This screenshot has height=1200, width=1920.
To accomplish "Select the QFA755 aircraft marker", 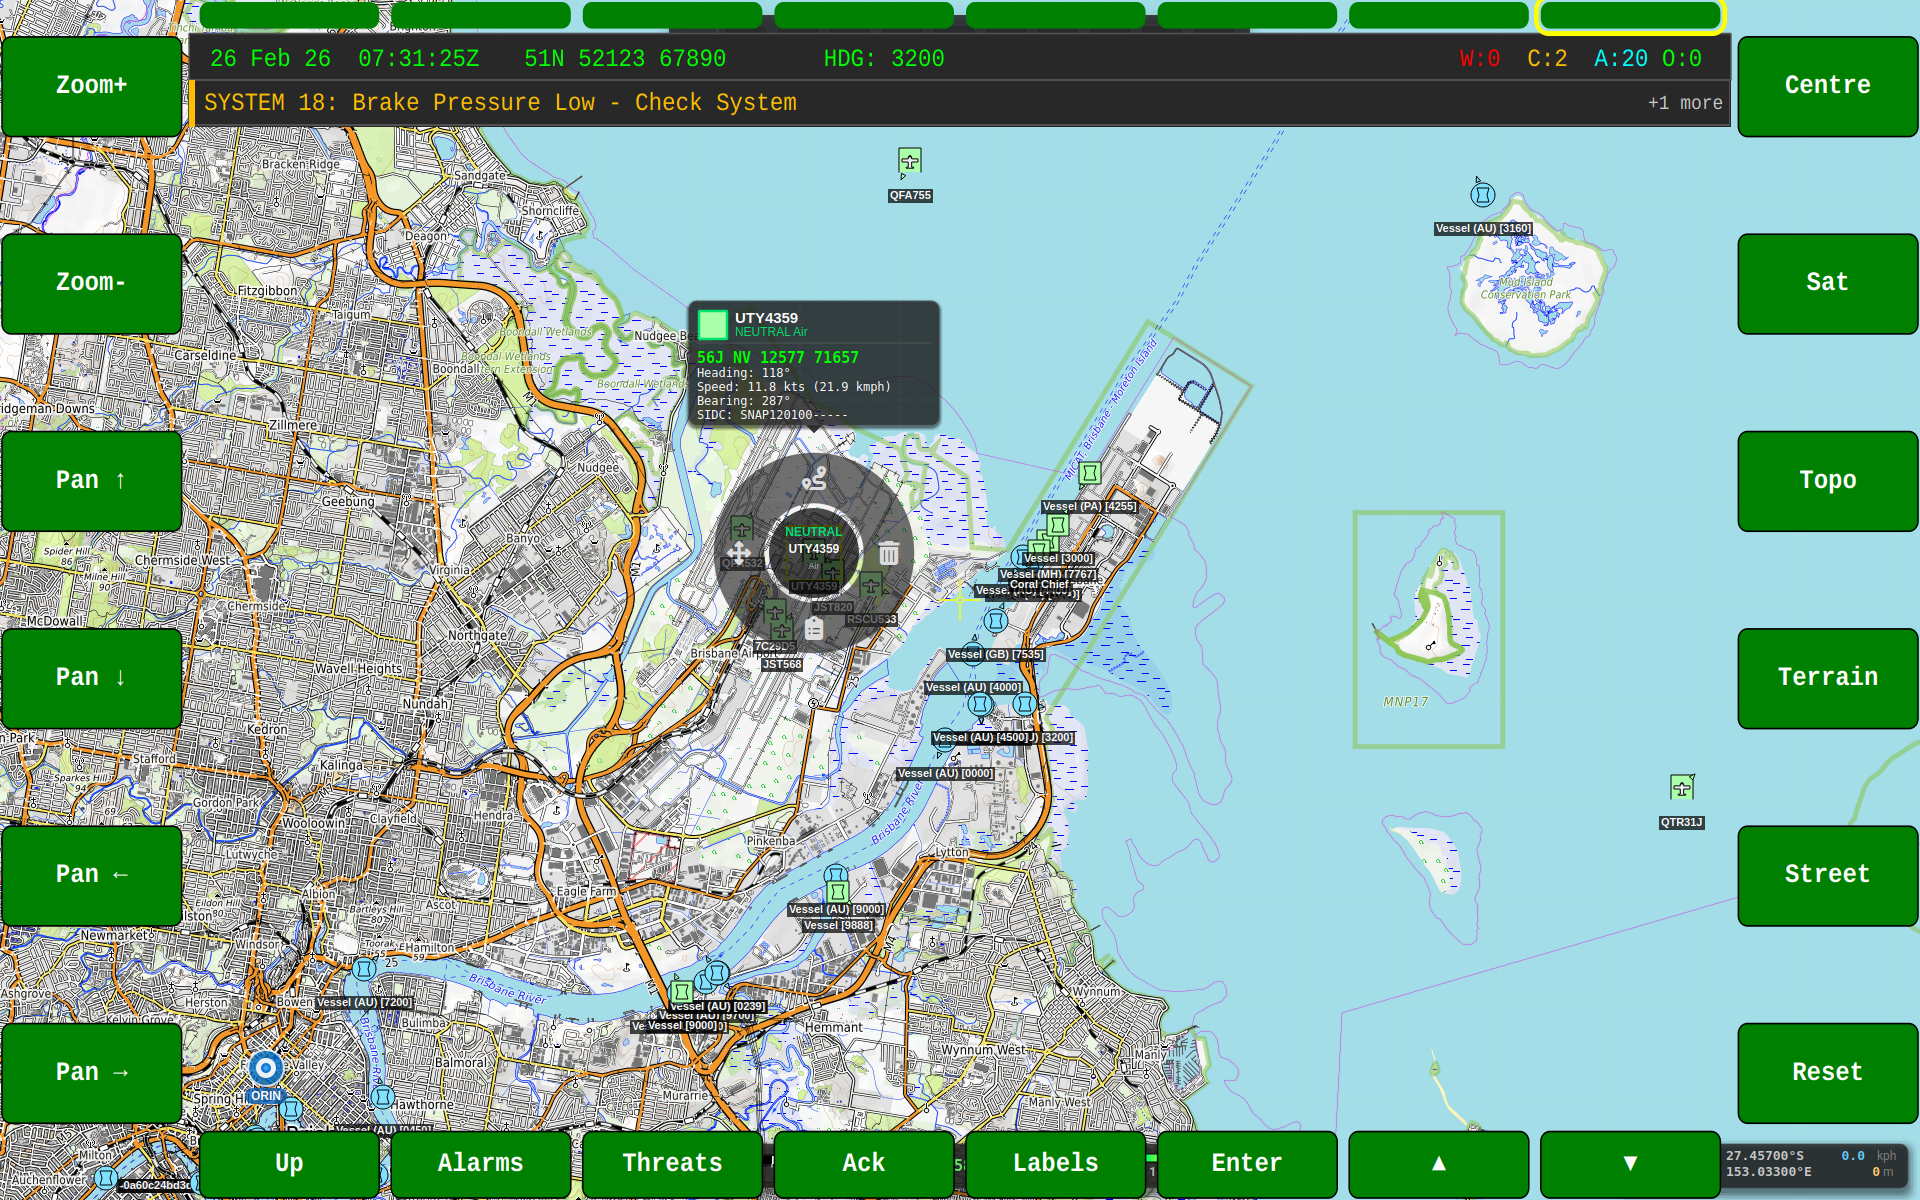I will click(x=909, y=160).
